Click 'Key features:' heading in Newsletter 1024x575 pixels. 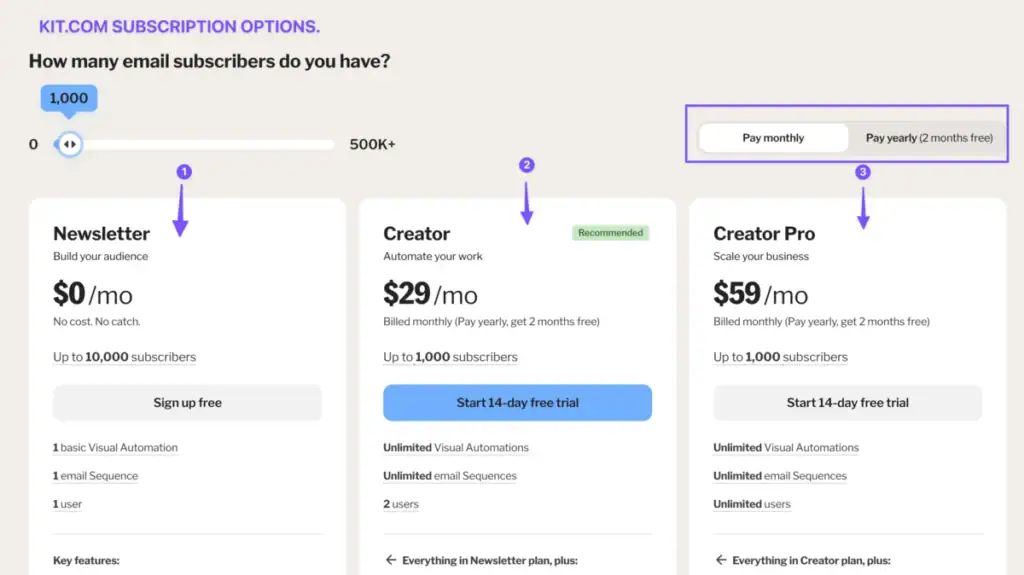(86, 560)
